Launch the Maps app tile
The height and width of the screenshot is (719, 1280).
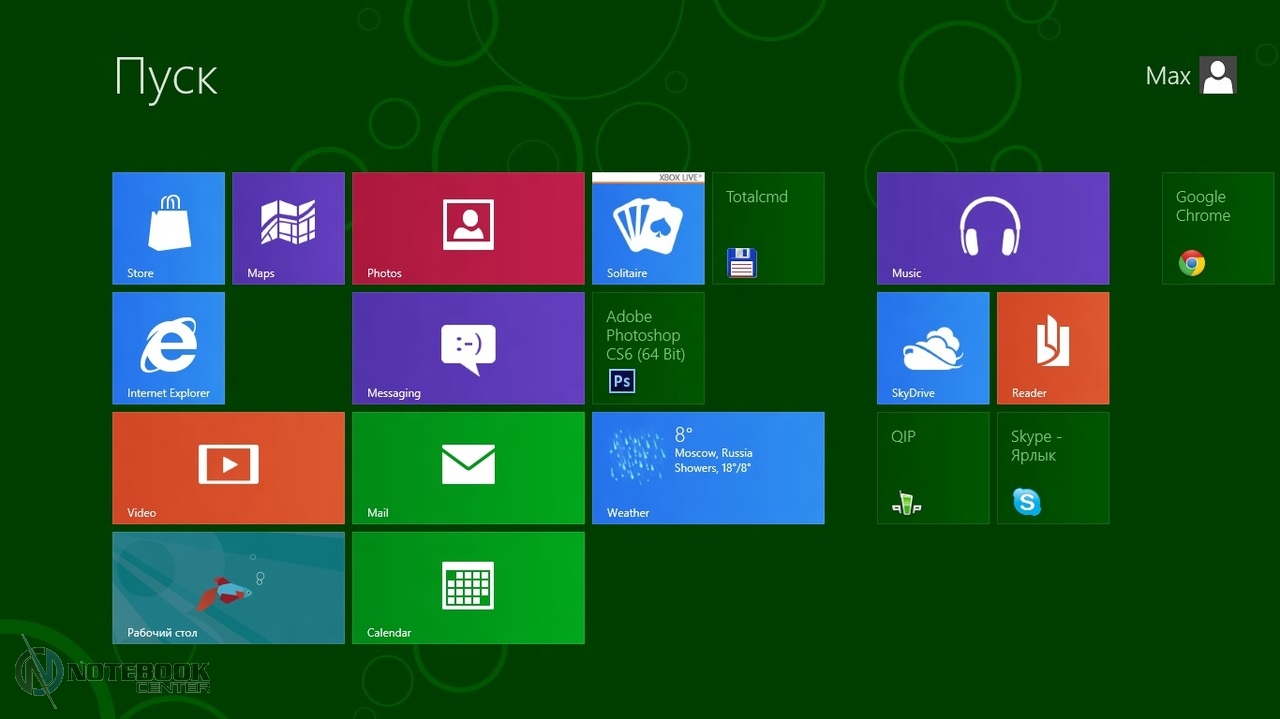click(288, 228)
